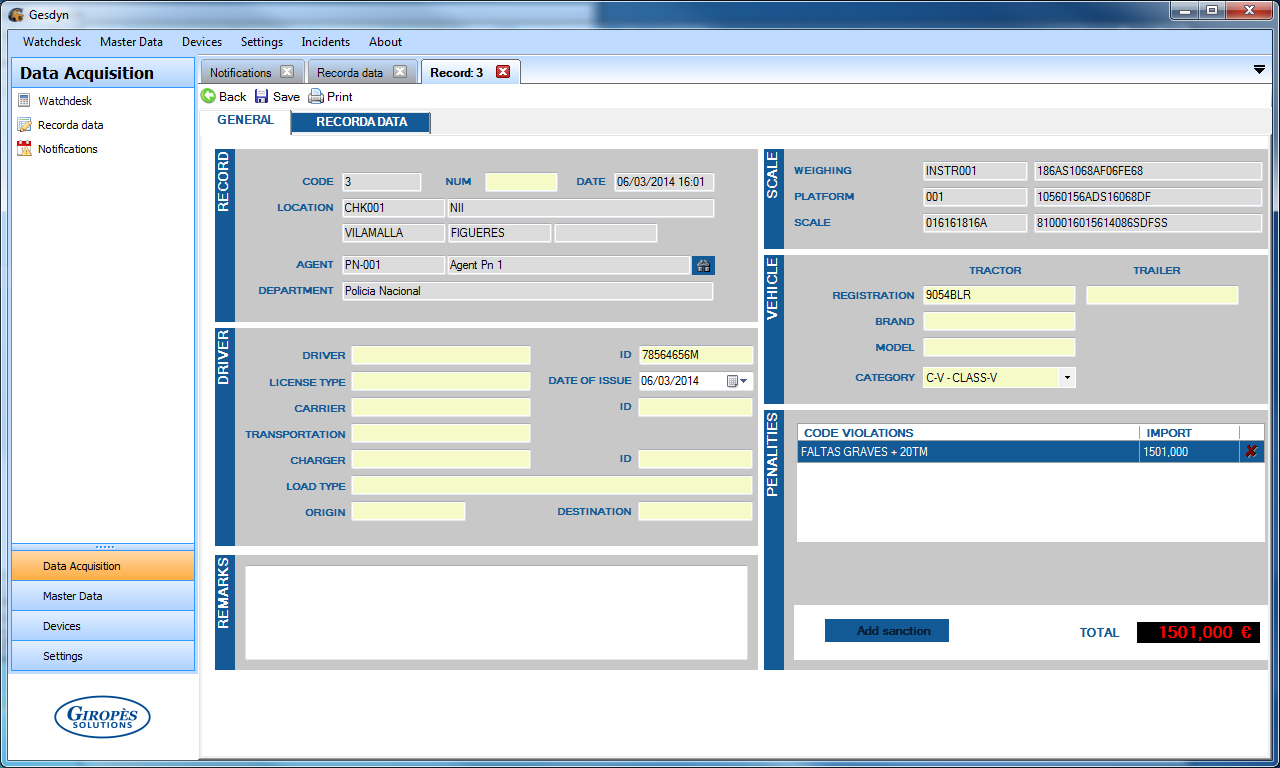Click the Save floppy disk icon
This screenshot has width=1280, height=768.
tap(262, 97)
